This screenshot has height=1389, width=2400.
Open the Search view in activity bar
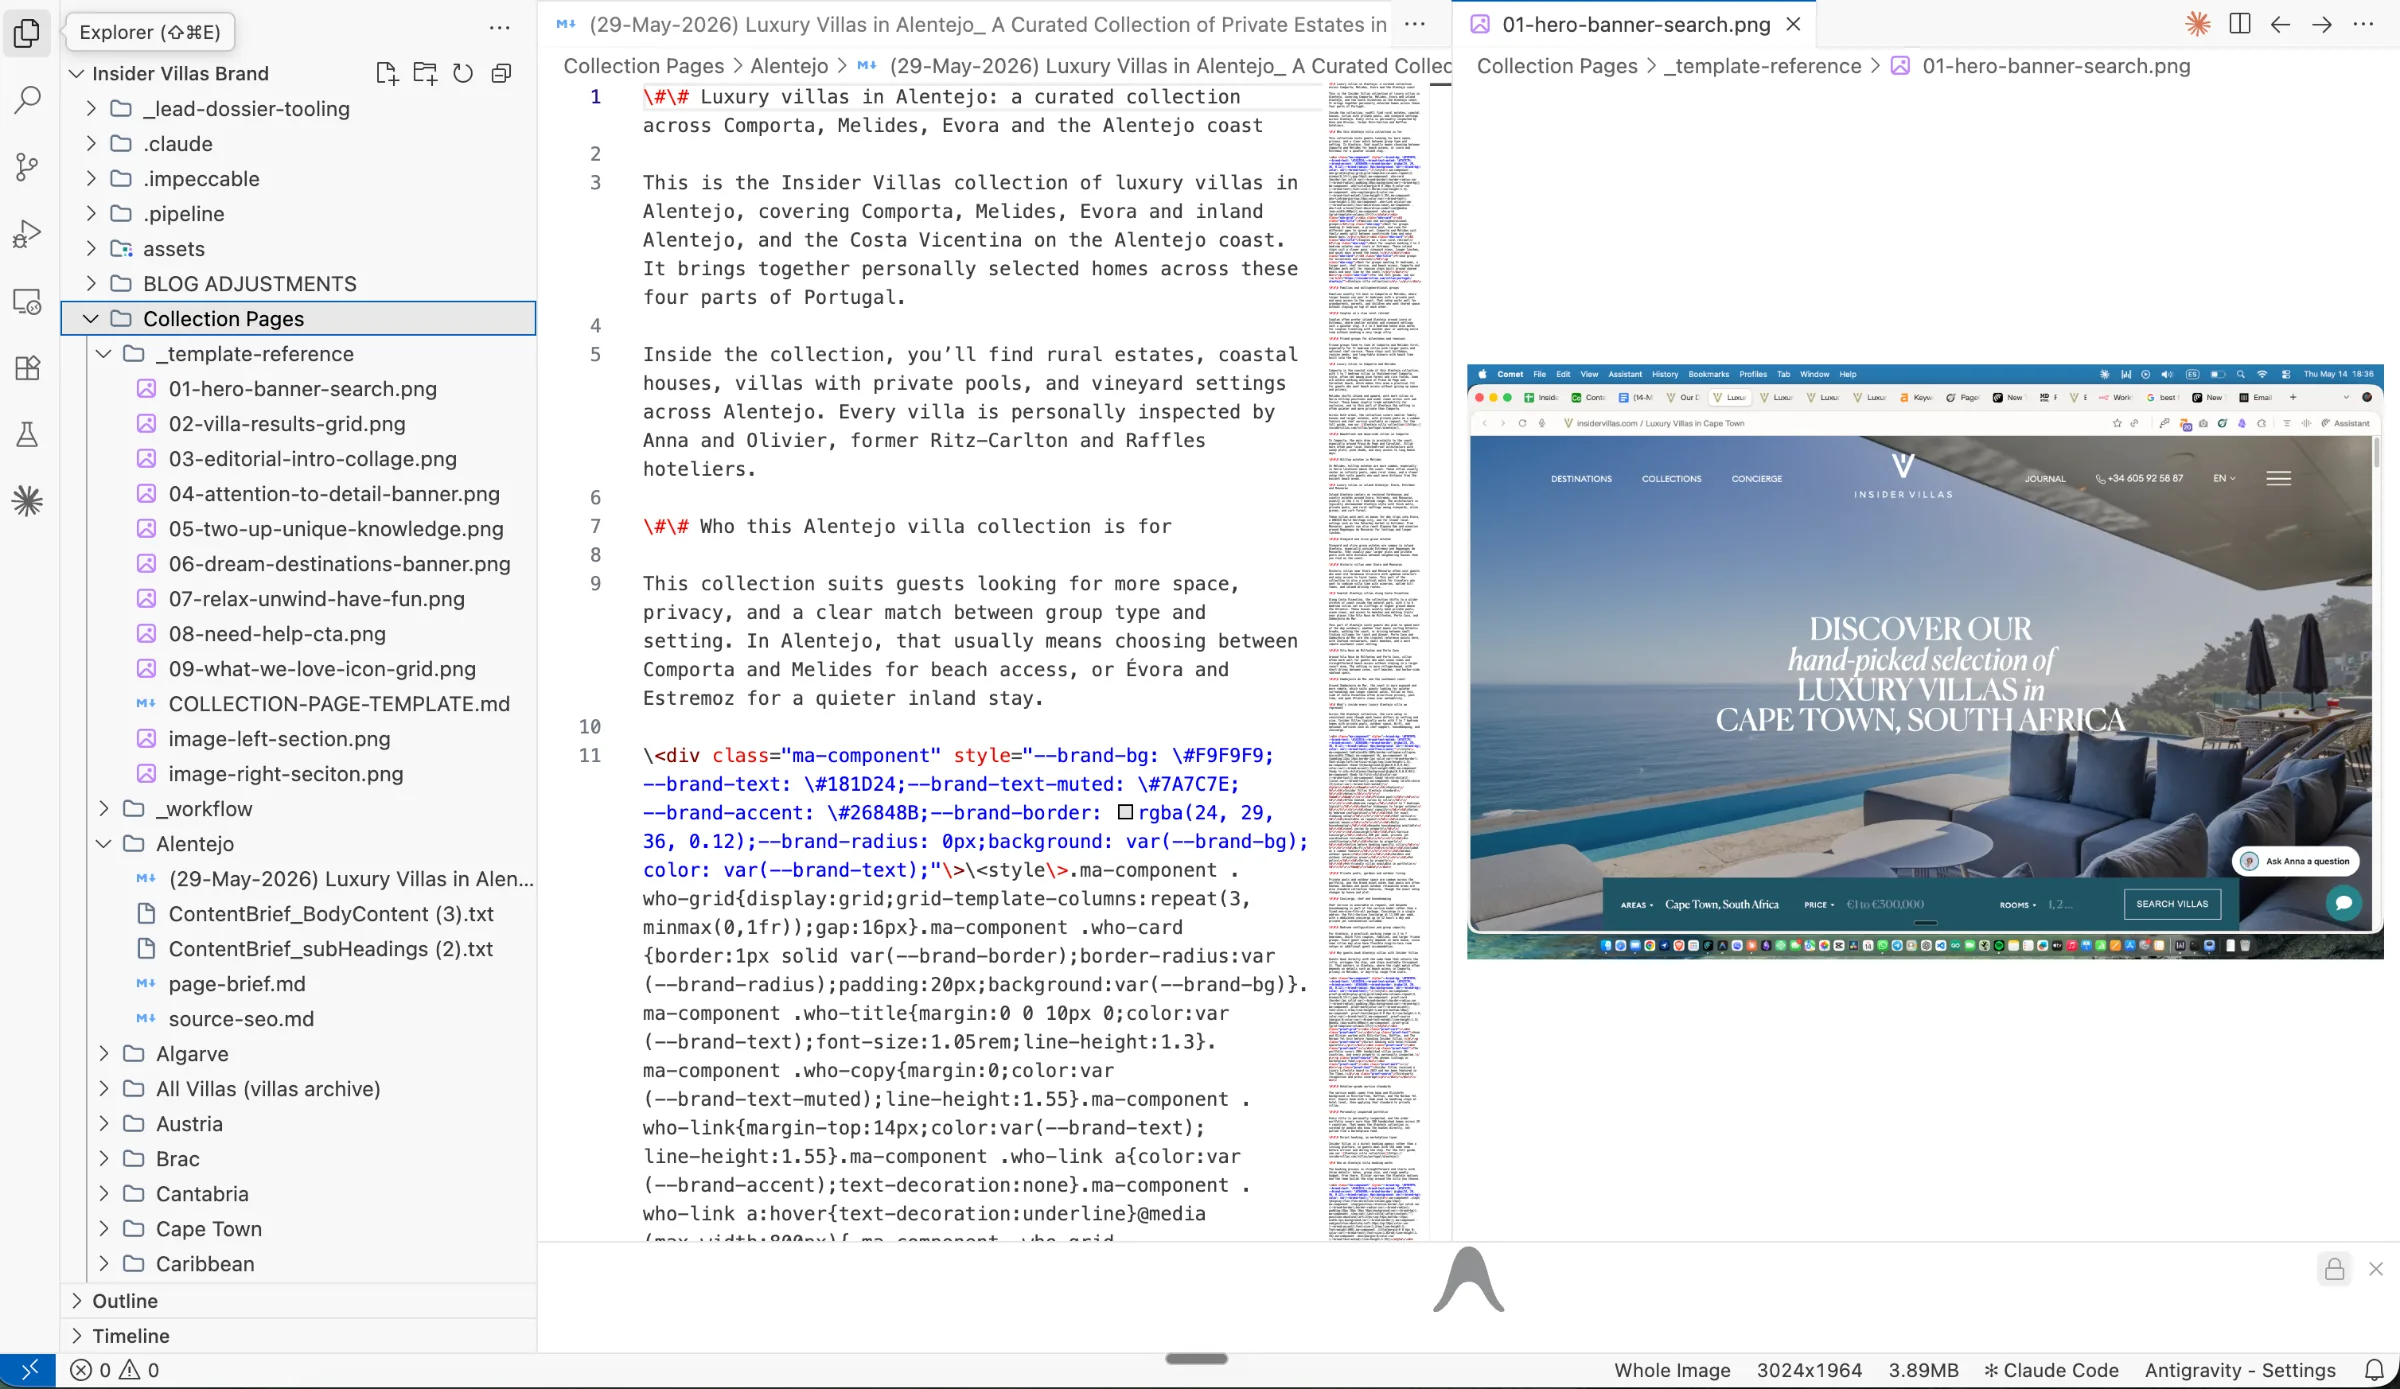click(27, 98)
